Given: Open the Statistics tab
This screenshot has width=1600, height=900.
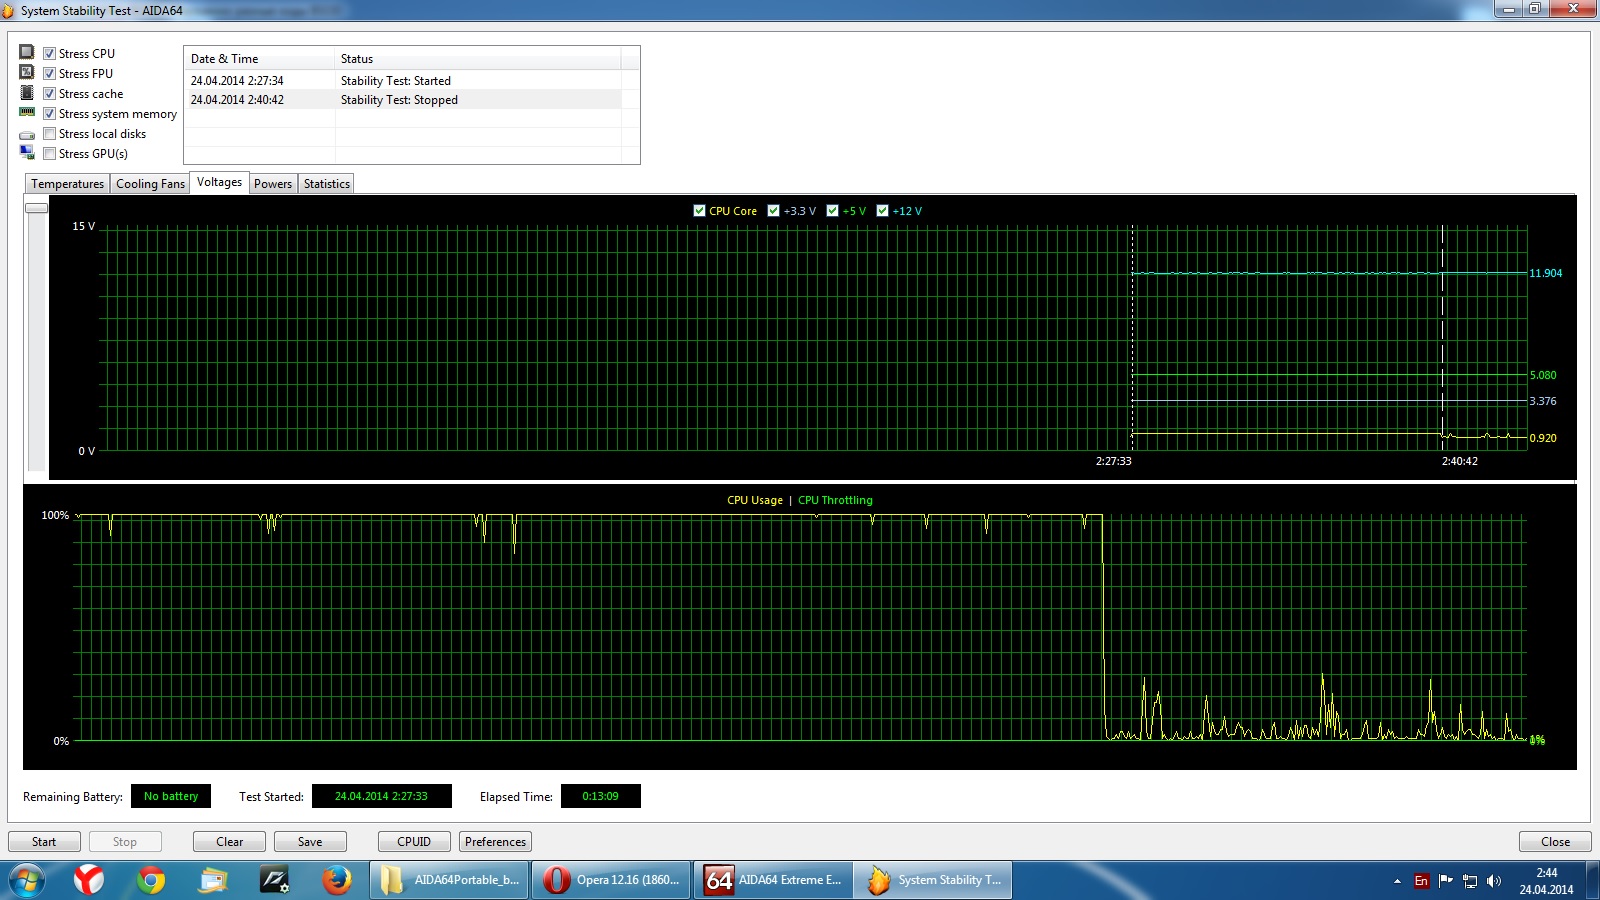Looking at the screenshot, I should pyautogui.click(x=327, y=184).
